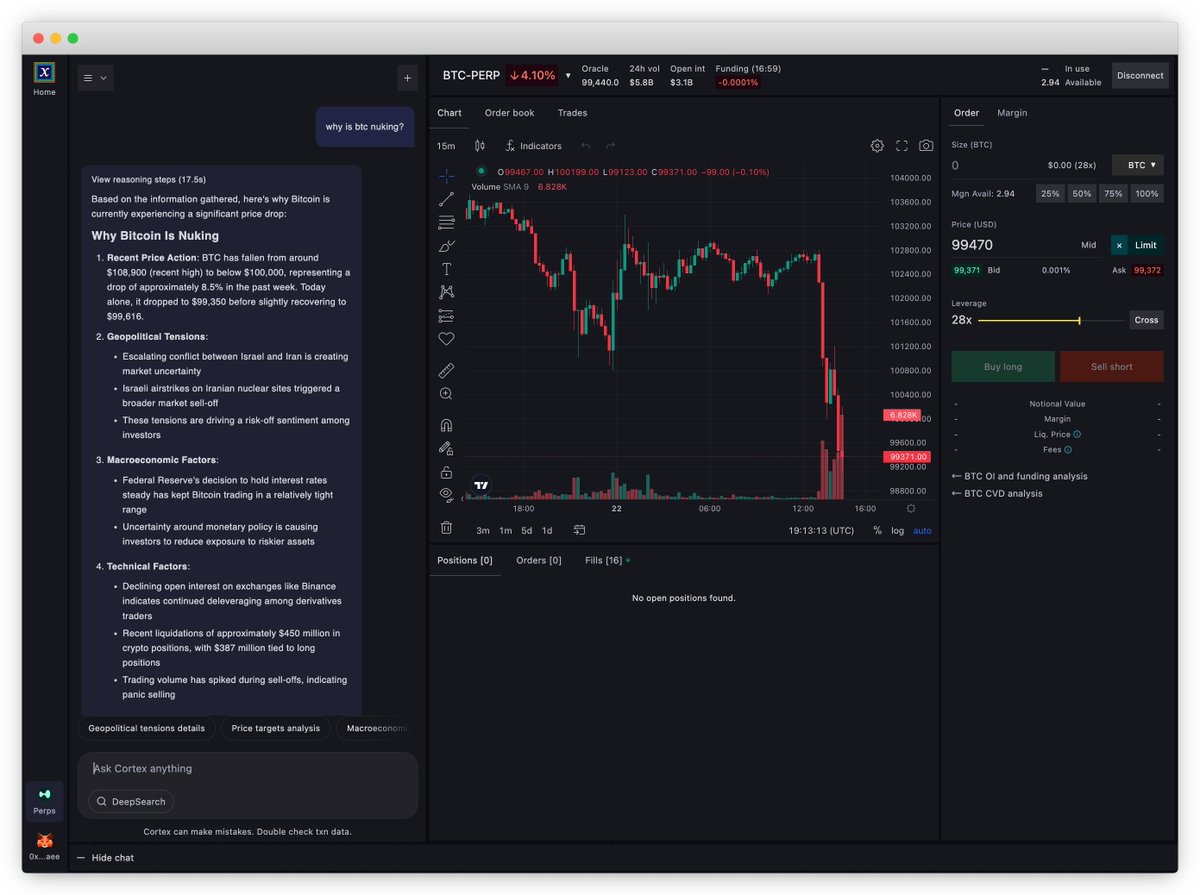Open the forecasting and measurement tools
Screen dimensions: 1200x895
[x=446, y=316]
